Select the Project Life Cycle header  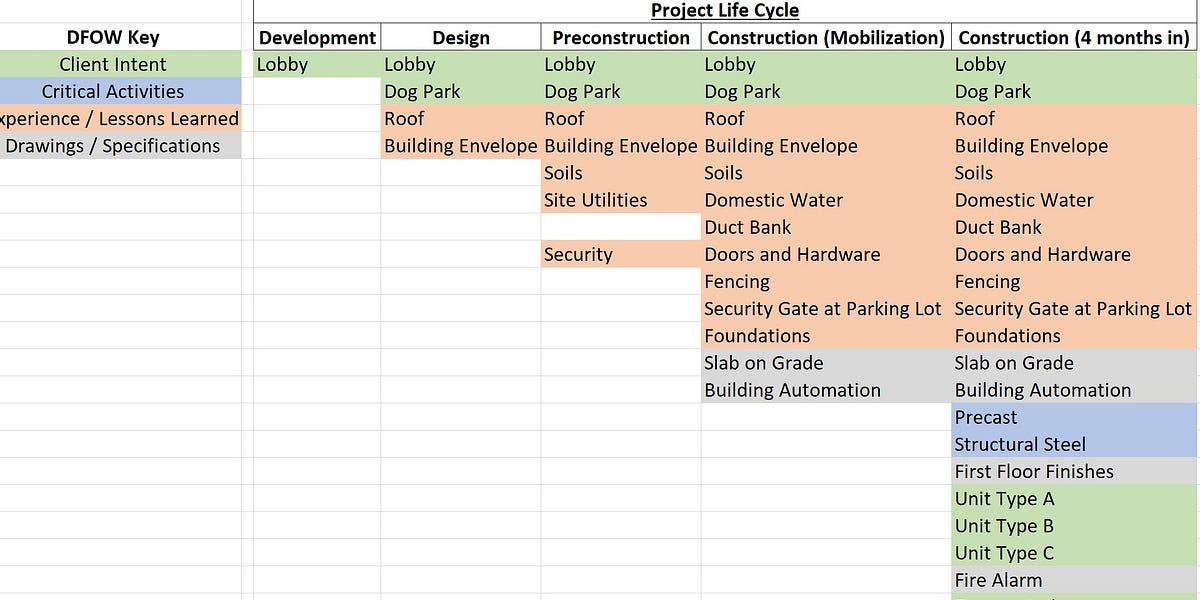tap(724, 11)
